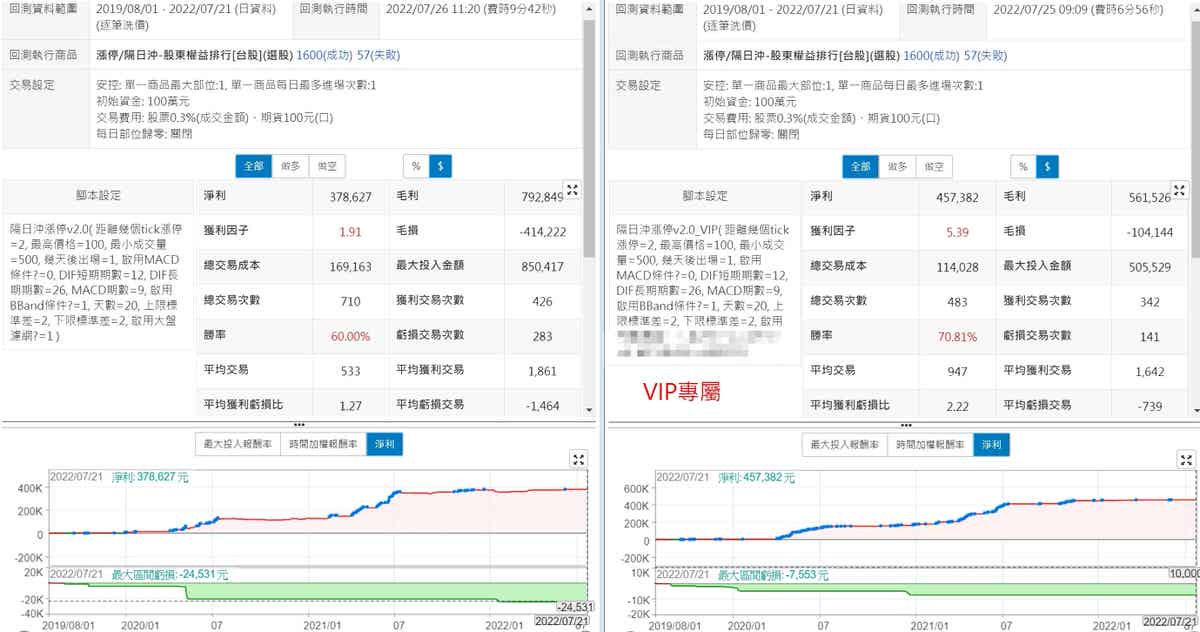Select dollar display in the right report
Viewport: 1200px width, 632px height.
1047,166
